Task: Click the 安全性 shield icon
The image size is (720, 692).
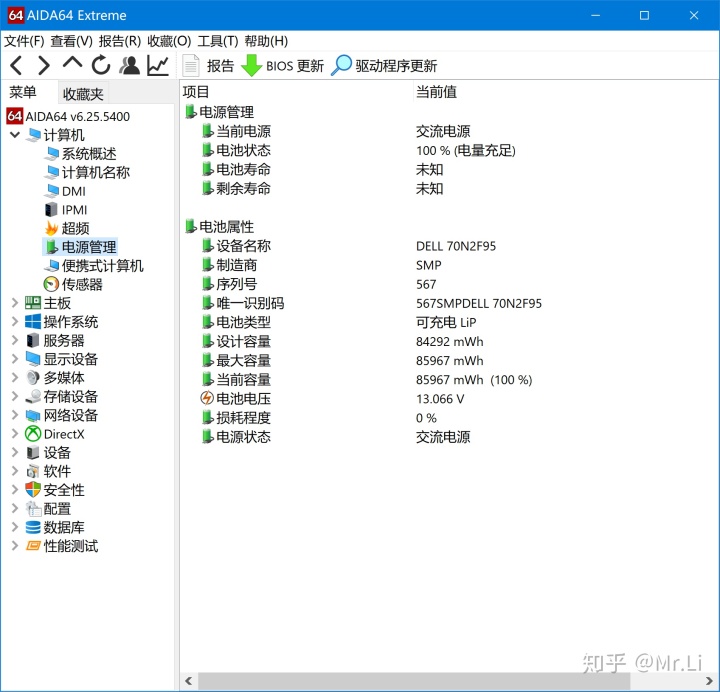Action: tap(33, 490)
